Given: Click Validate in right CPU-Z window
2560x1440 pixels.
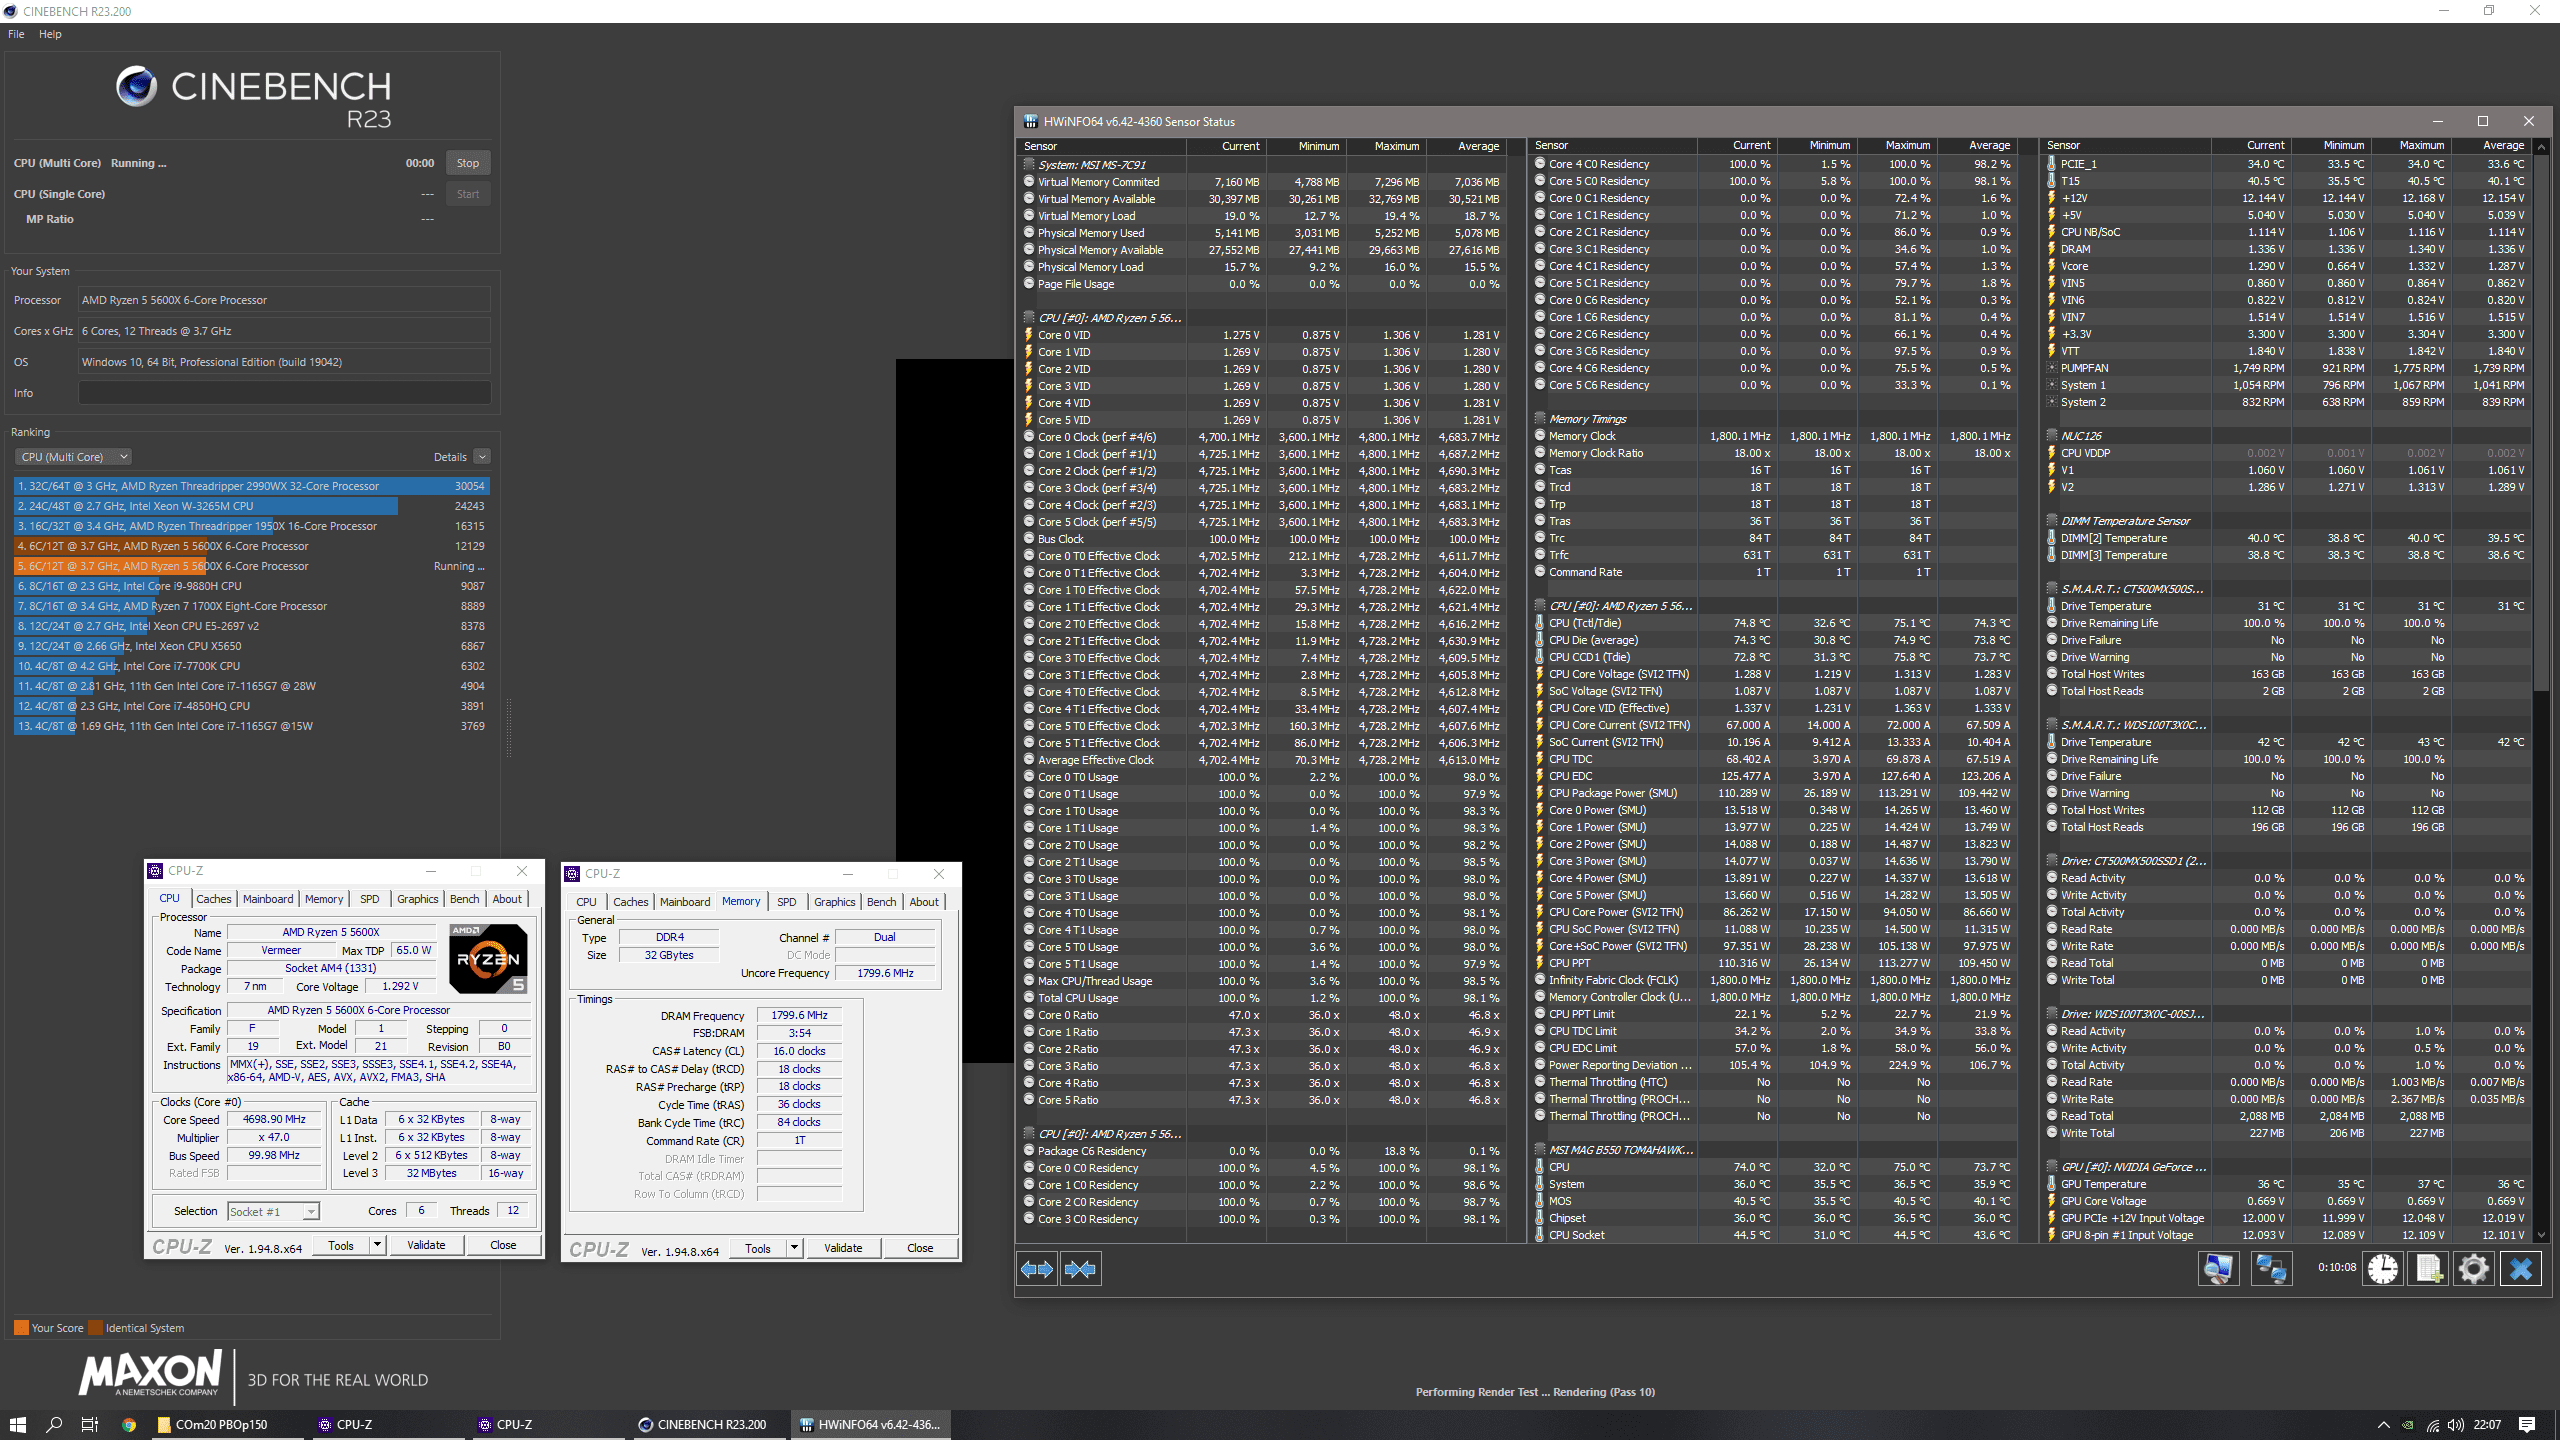Looking at the screenshot, I should click(843, 1248).
